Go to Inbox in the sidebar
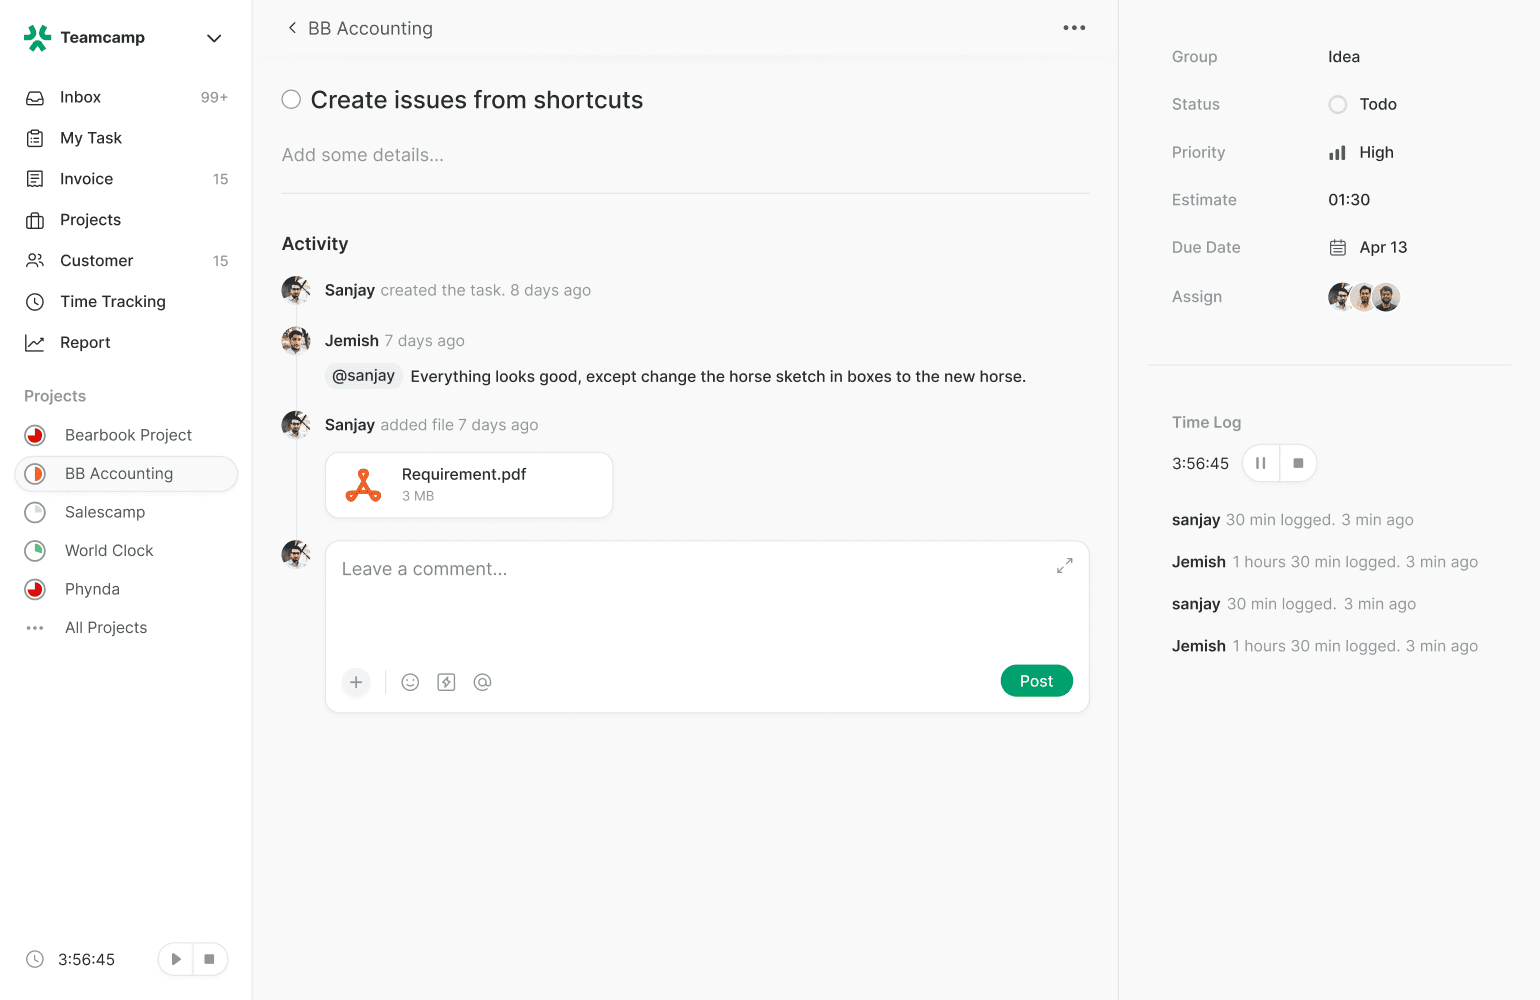 click(x=80, y=97)
